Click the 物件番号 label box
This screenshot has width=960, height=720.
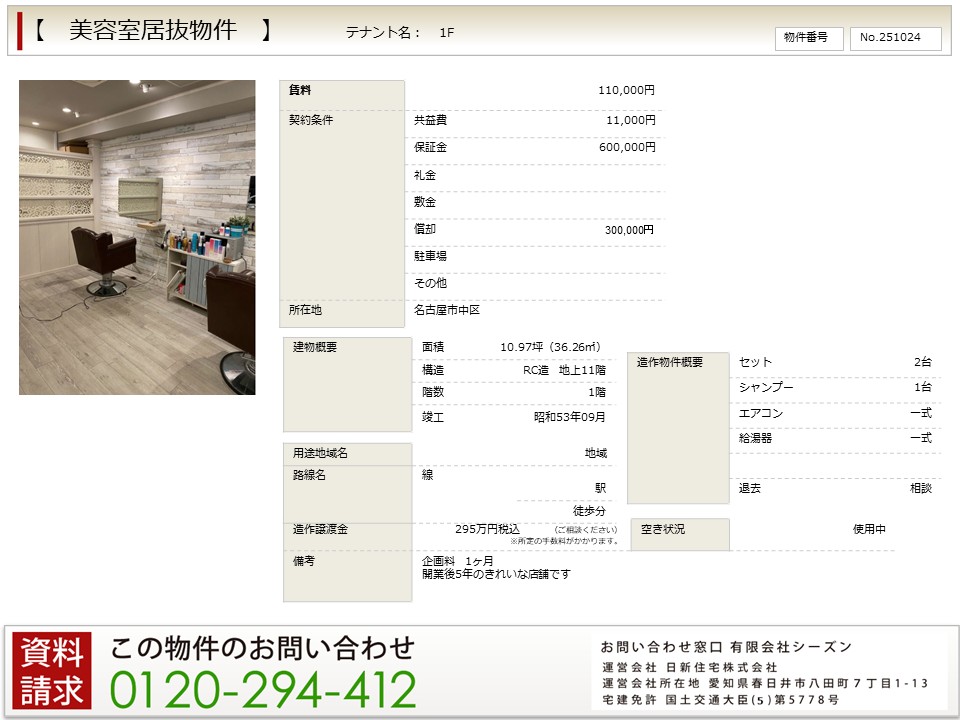[x=808, y=38]
